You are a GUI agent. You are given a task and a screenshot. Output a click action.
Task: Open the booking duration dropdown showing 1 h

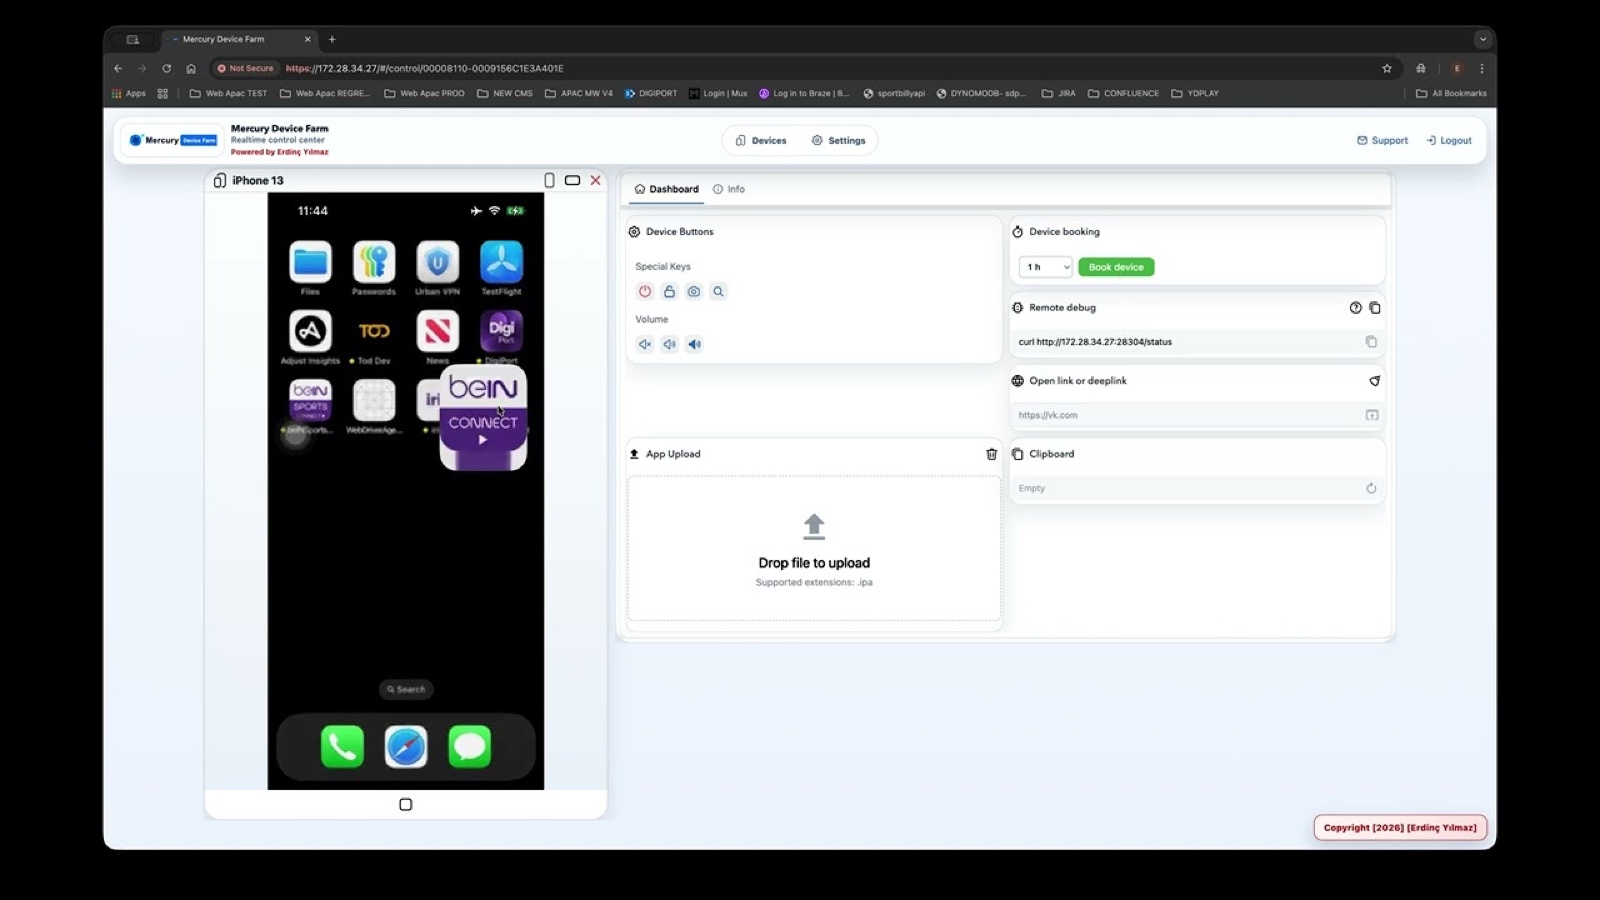click(1045, 267)
